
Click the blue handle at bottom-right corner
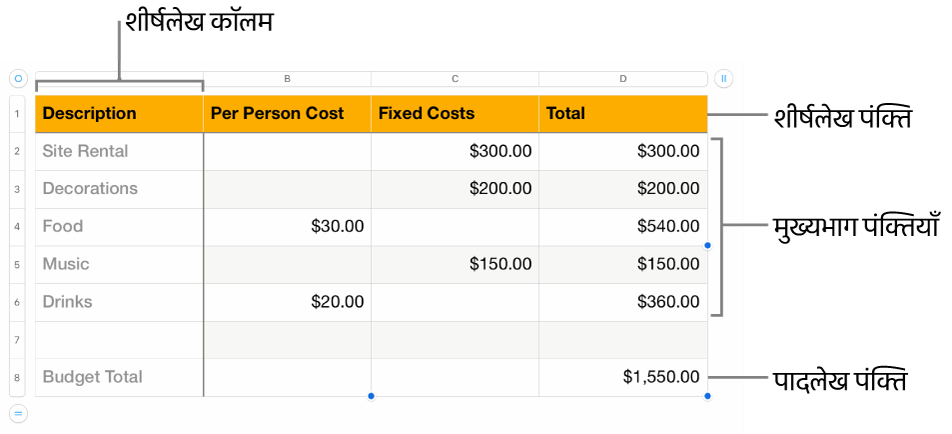pos(708,397)
